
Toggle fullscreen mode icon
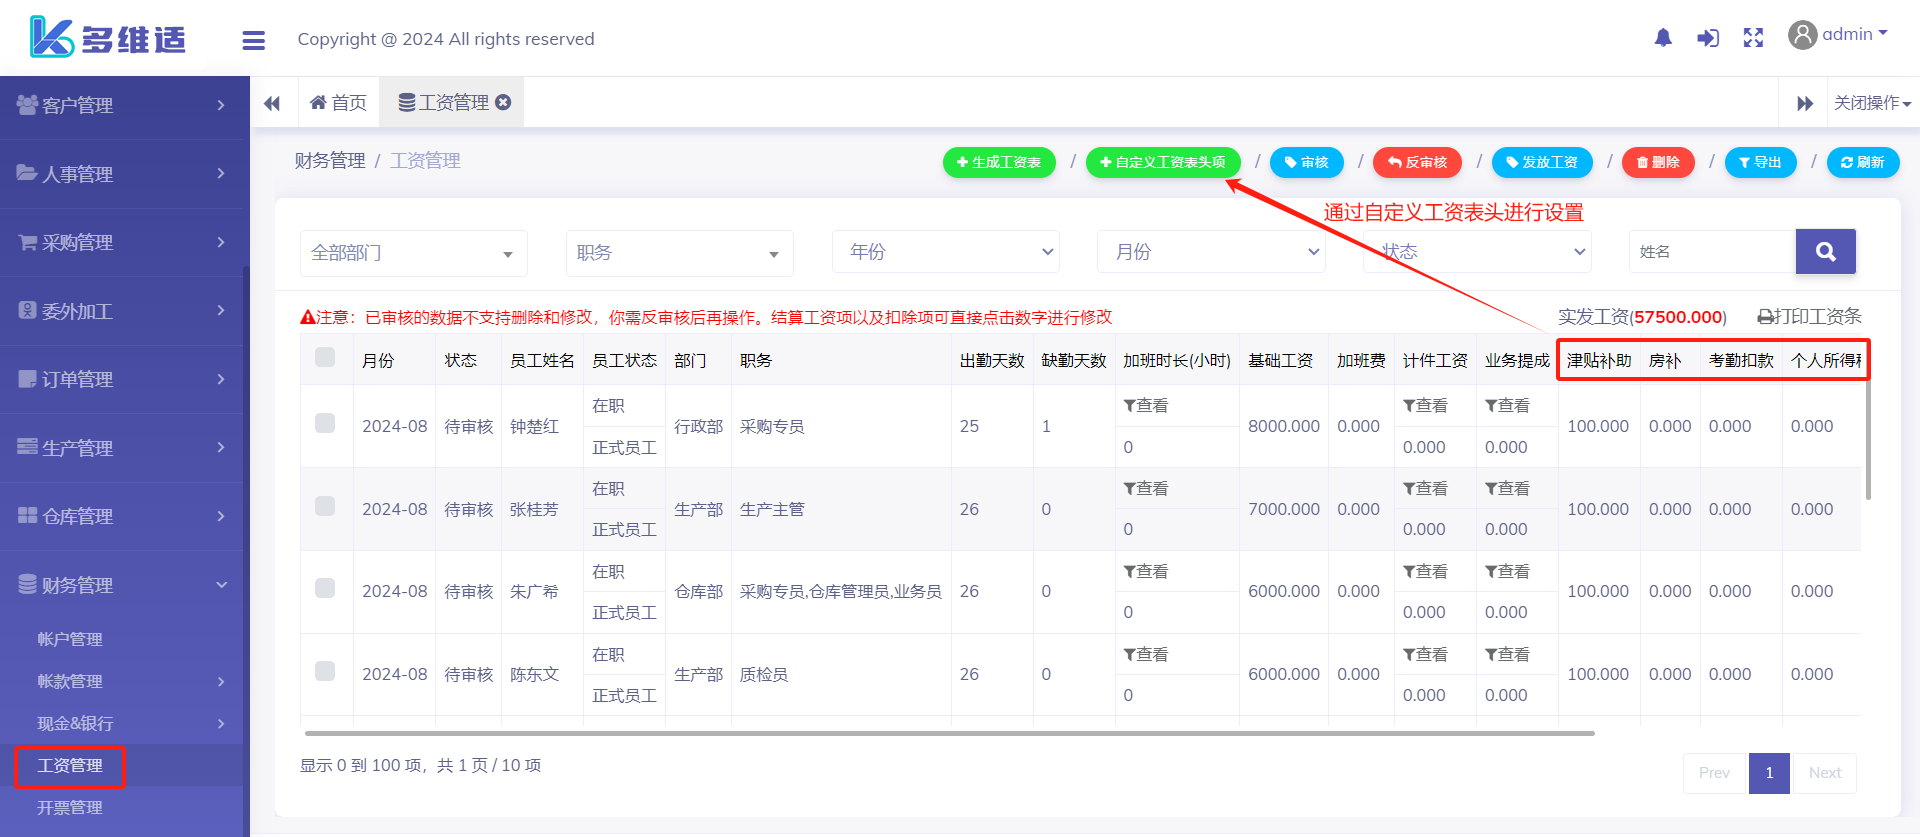1753,38
